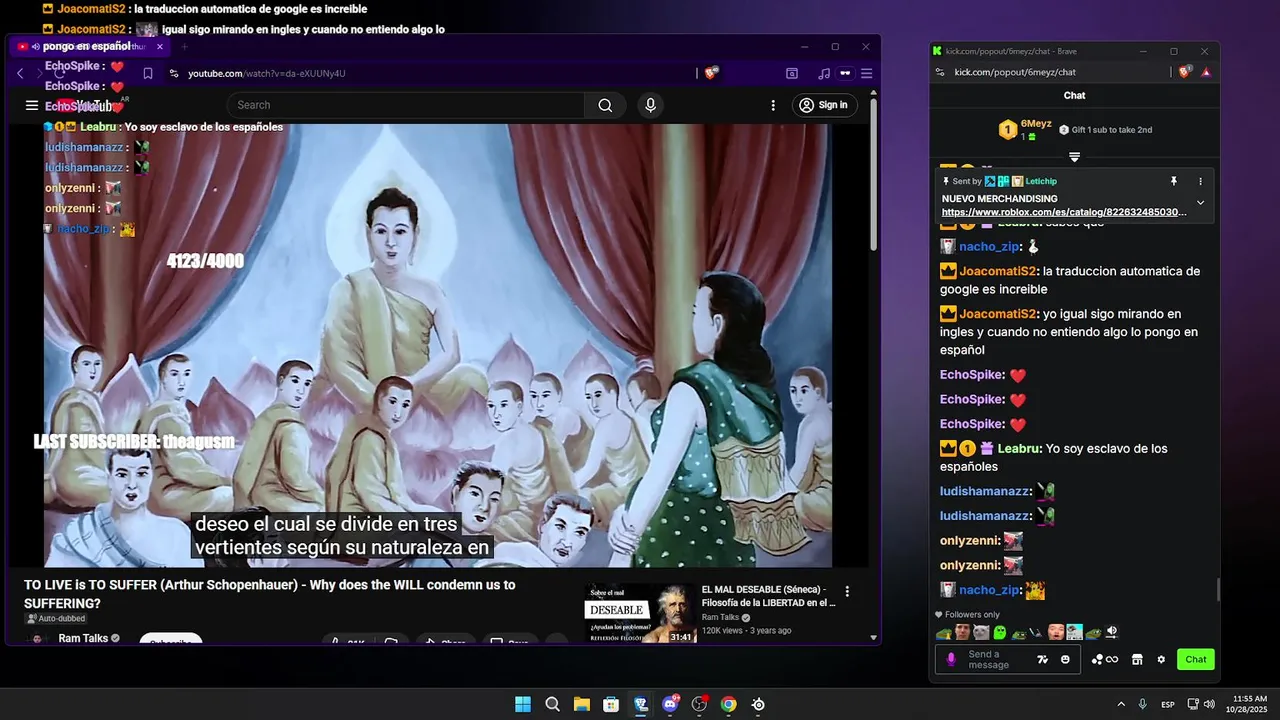Open Brave main menu in the YouTube window
This screenshot has width=1280, height=720.
pyautogui.click(x=867, y=73)
